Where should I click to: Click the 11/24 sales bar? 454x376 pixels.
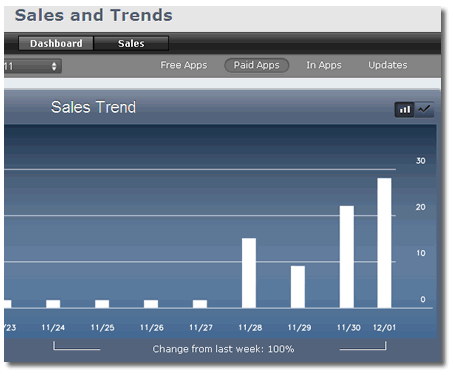tap(53, 304)
